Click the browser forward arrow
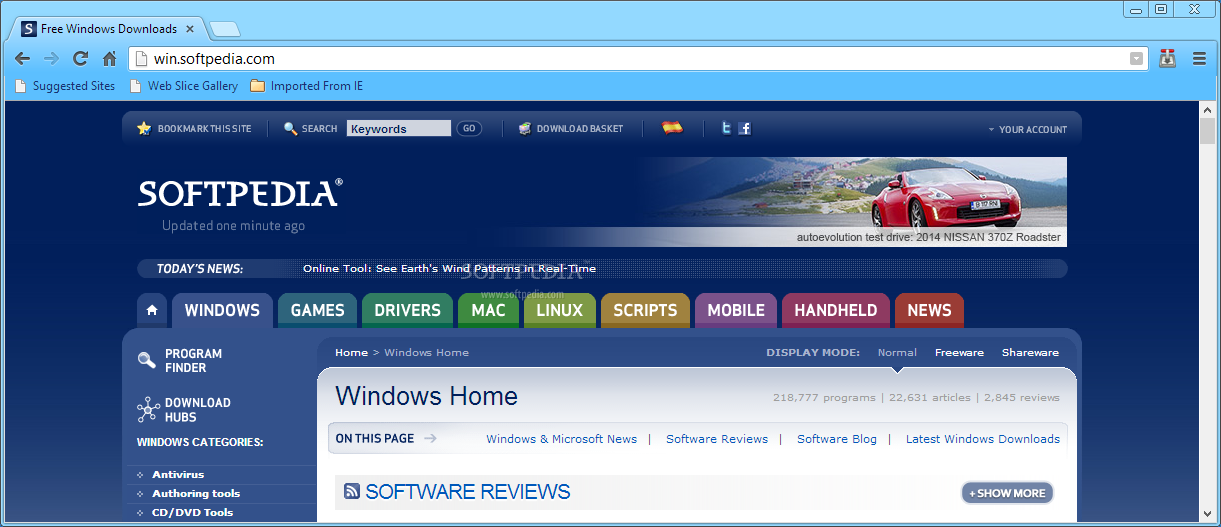This screenshot has width=1221, height=527. coord(51,59)
